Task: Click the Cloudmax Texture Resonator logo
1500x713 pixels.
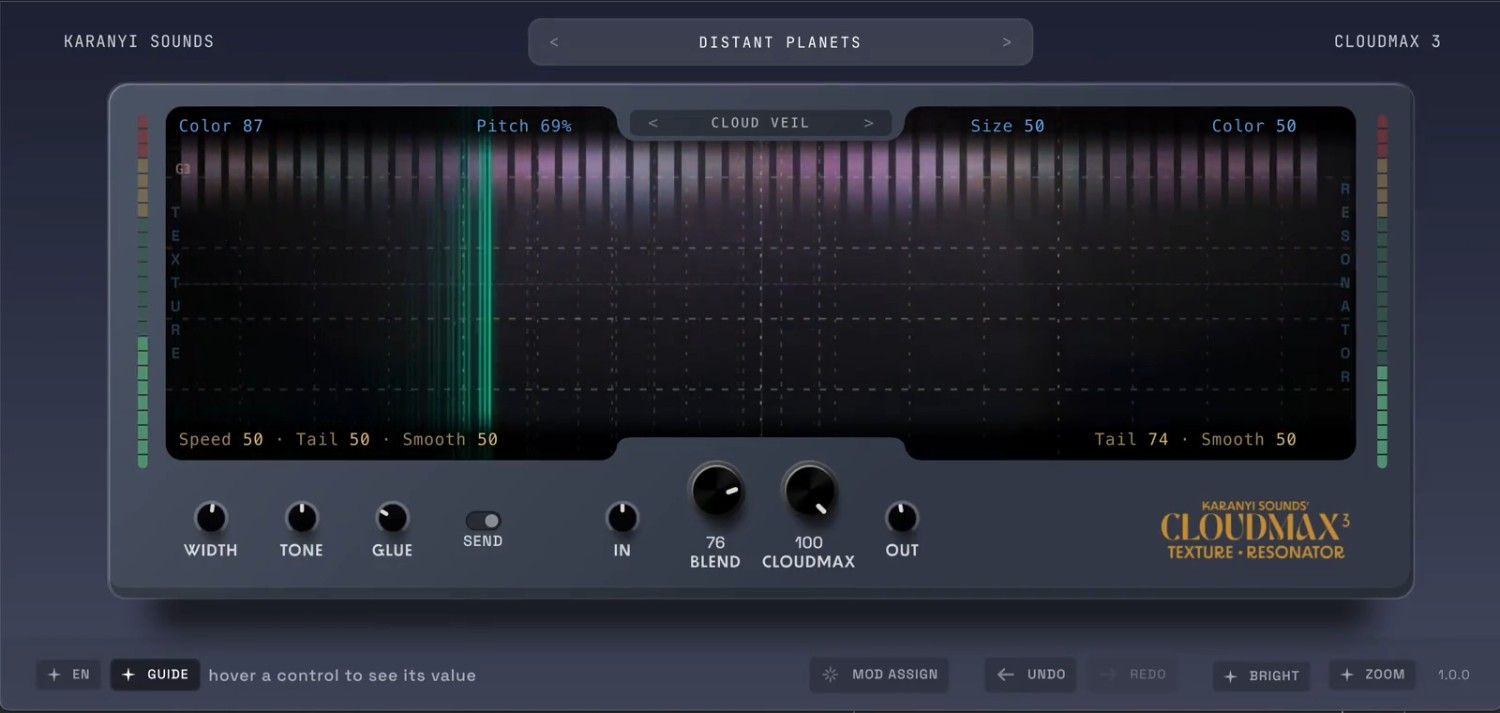Action: [x=1255, y=530]
